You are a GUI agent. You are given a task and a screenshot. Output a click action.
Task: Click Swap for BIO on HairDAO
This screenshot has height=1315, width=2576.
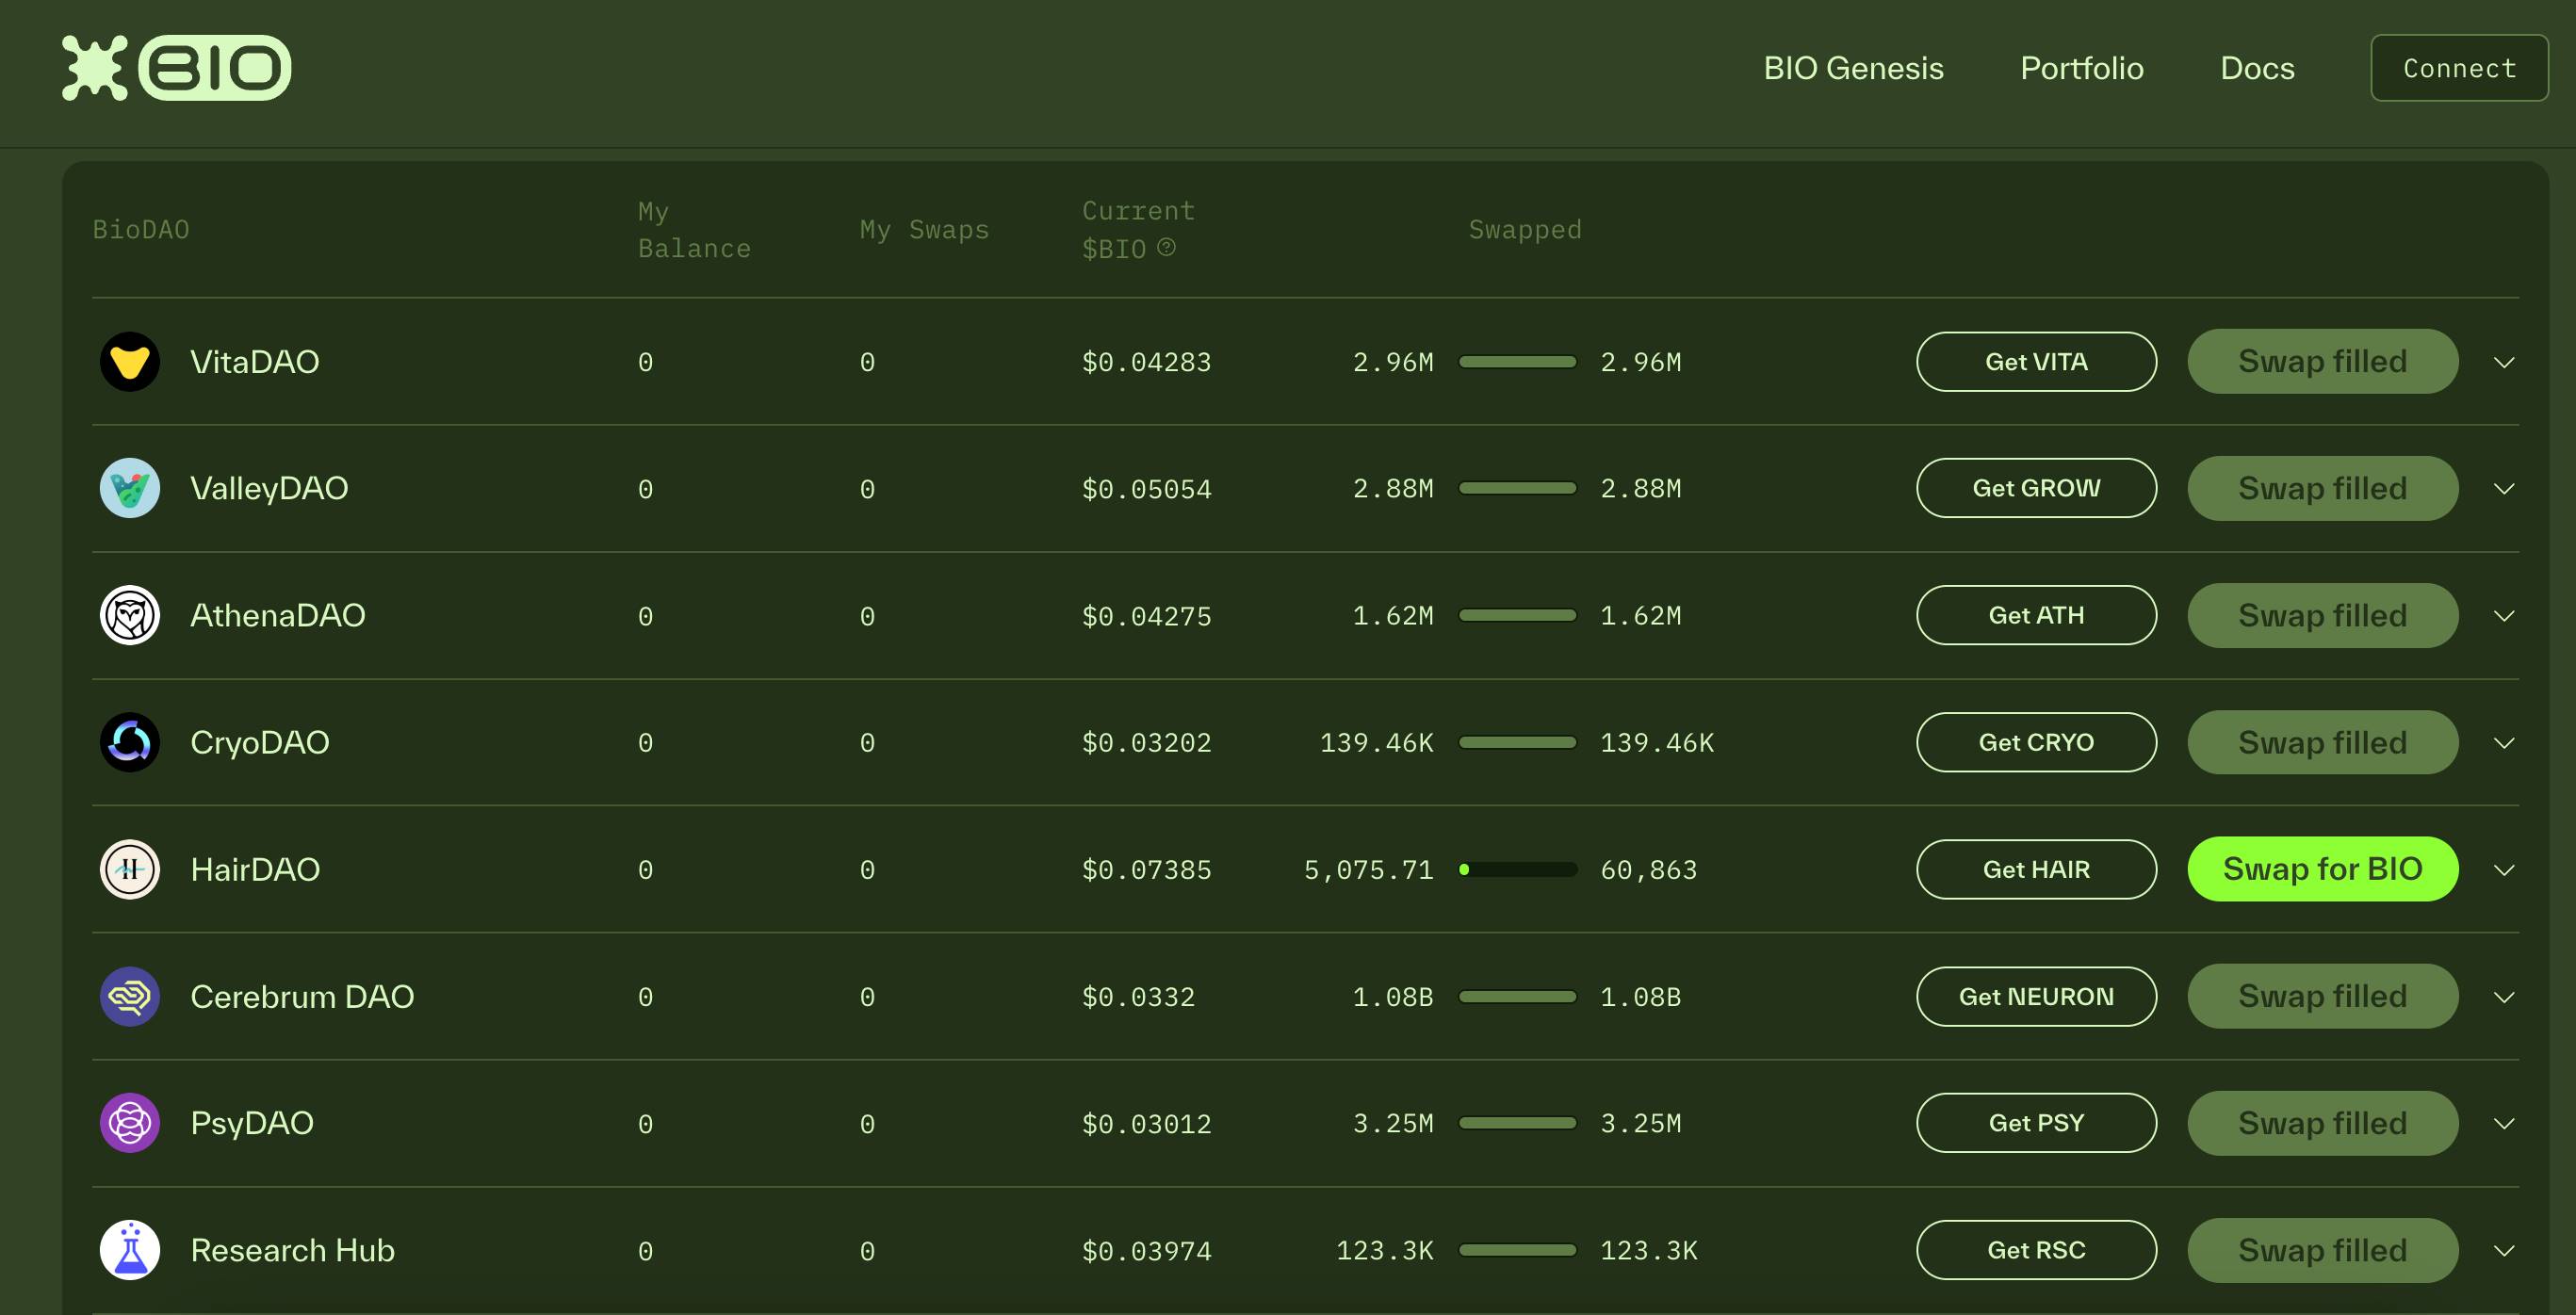(2323, 869)
